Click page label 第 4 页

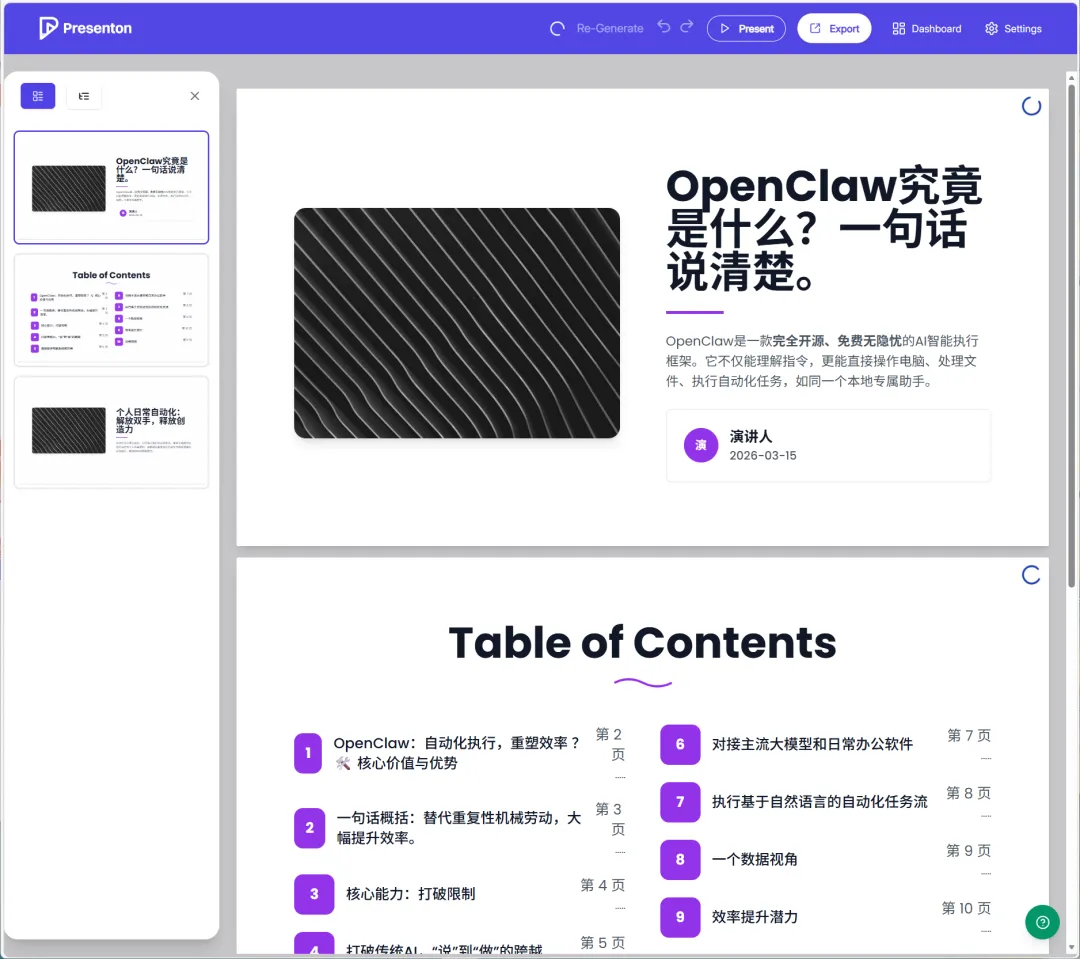coord(603,885)
